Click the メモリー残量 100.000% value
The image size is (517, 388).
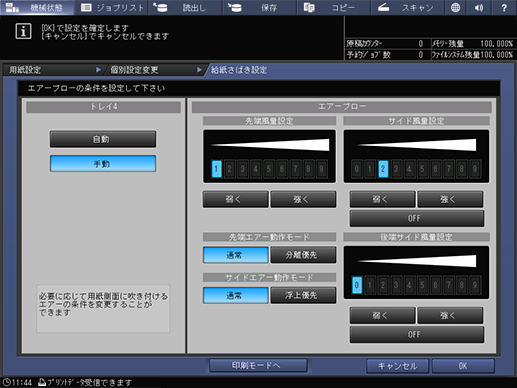point(496,44)
